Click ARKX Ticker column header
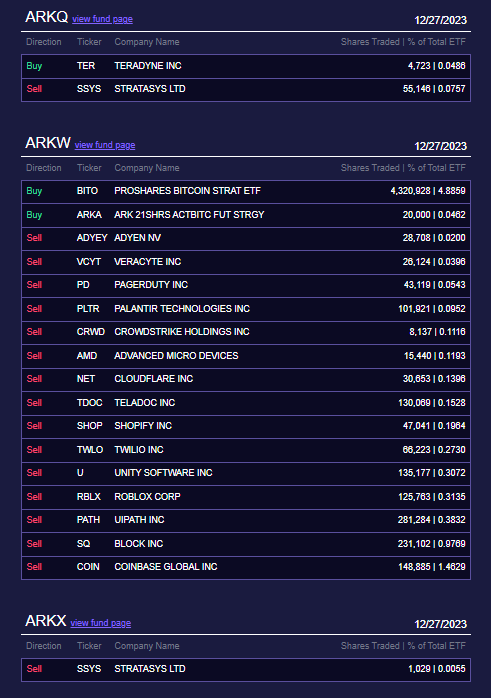Image resolution: width=491 pixels, height=698 pixels. pyautogui.click(x=89, y=646)
